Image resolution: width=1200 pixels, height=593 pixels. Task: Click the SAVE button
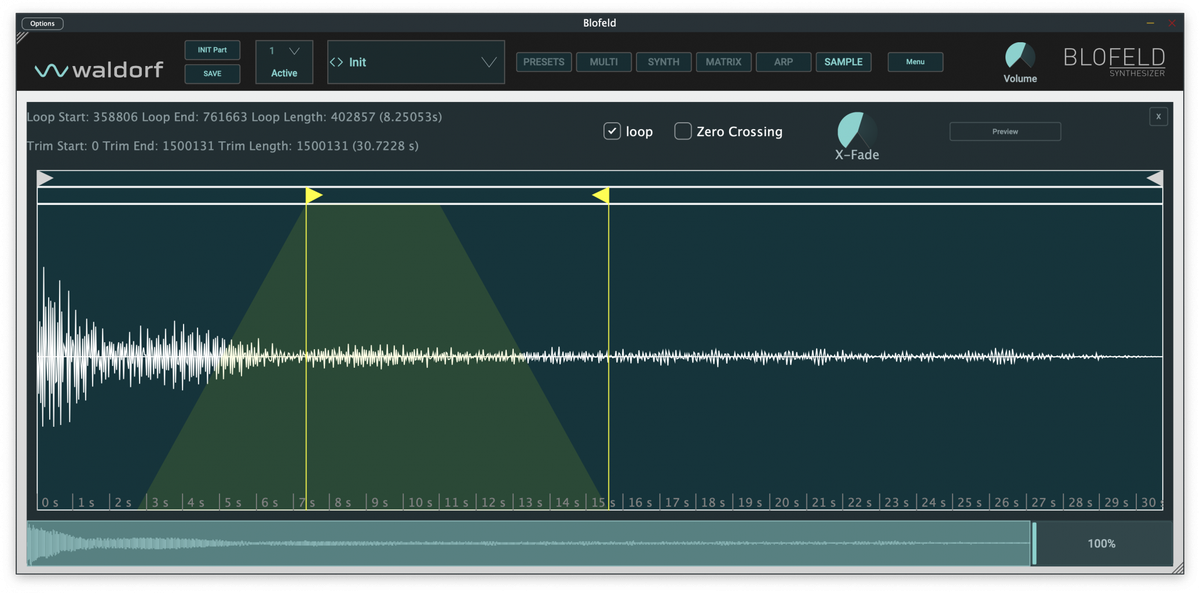point(212,73)
